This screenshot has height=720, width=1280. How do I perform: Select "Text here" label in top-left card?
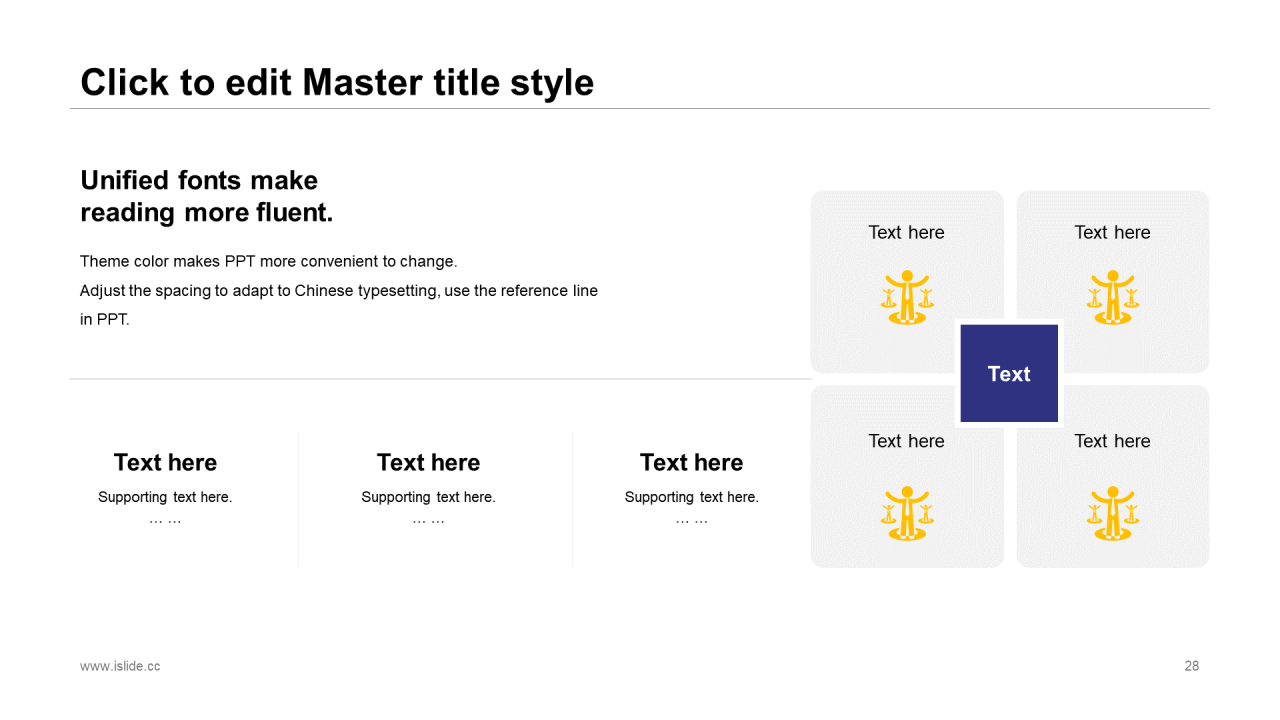pyautogui.click(x=906, y=232)
